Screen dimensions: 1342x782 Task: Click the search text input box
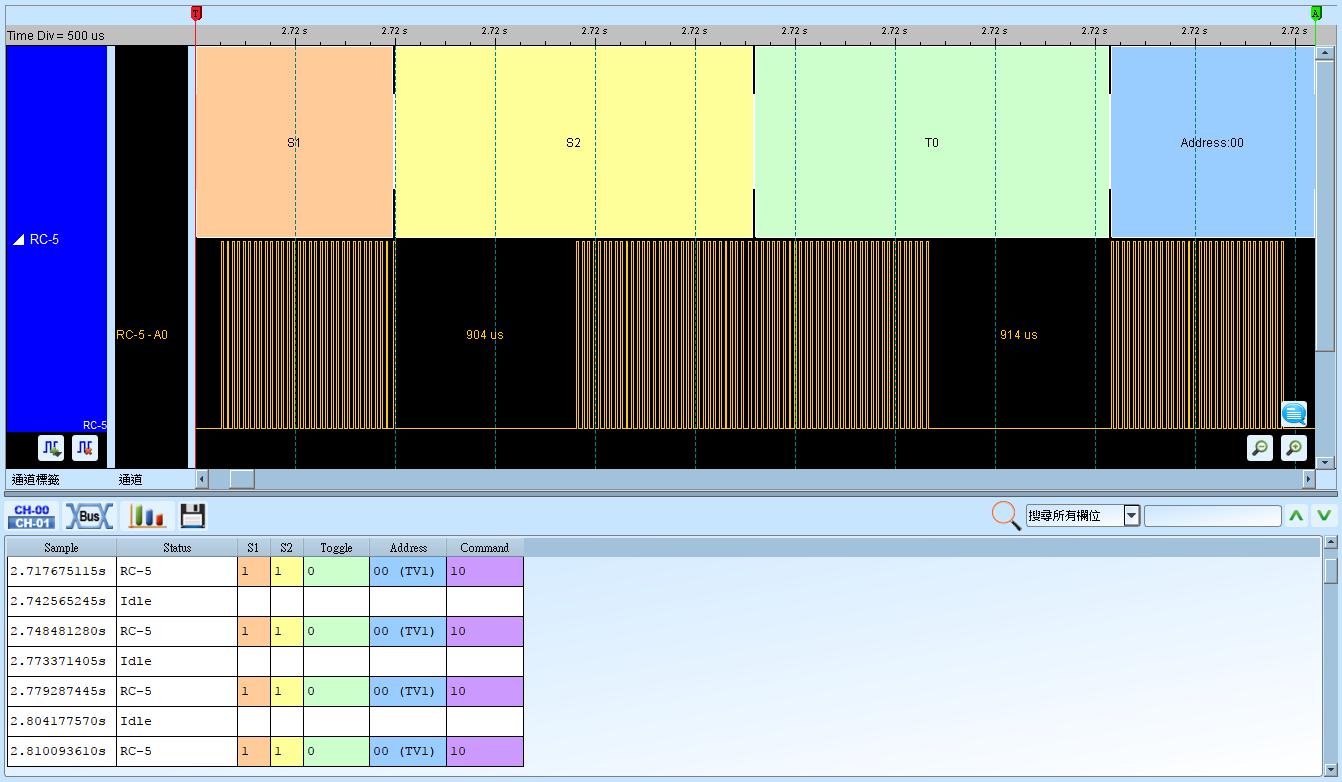(1212, 516)
